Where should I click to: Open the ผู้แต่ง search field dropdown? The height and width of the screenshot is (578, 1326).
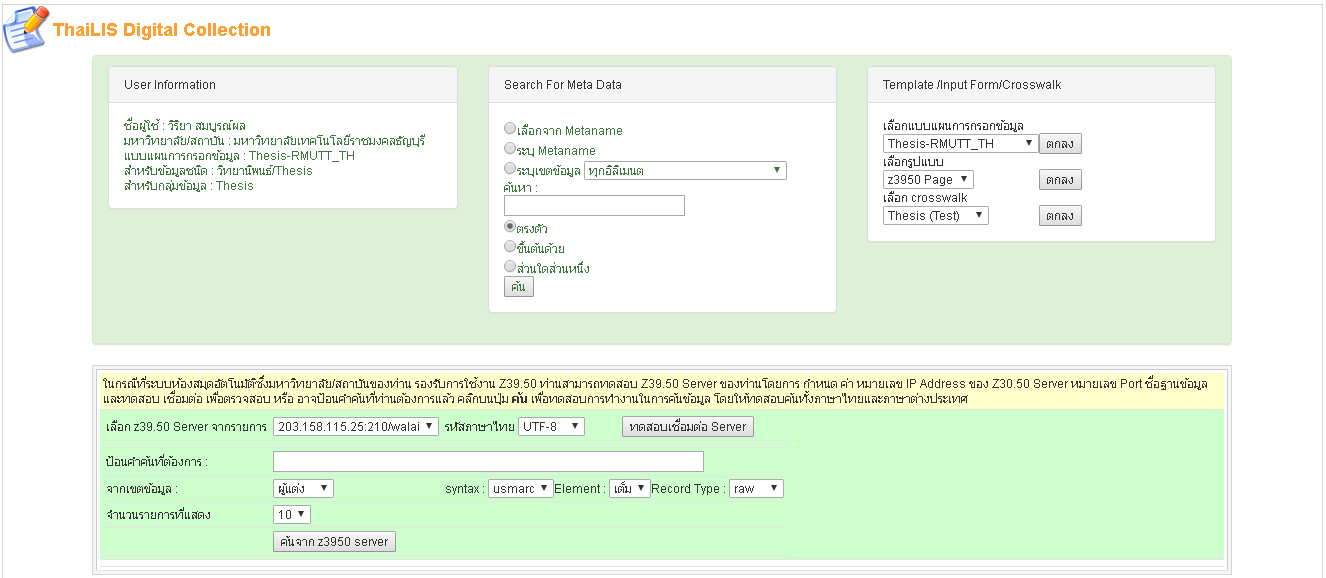coord(303,488)
